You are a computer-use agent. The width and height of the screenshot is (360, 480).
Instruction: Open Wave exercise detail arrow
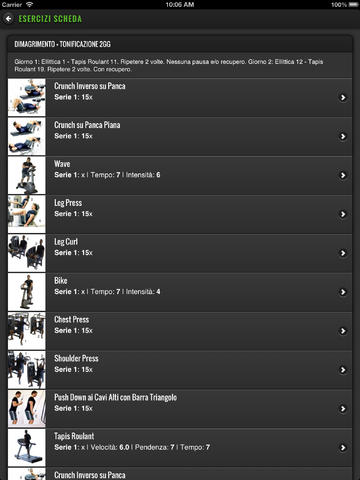[x=343, y=175]
